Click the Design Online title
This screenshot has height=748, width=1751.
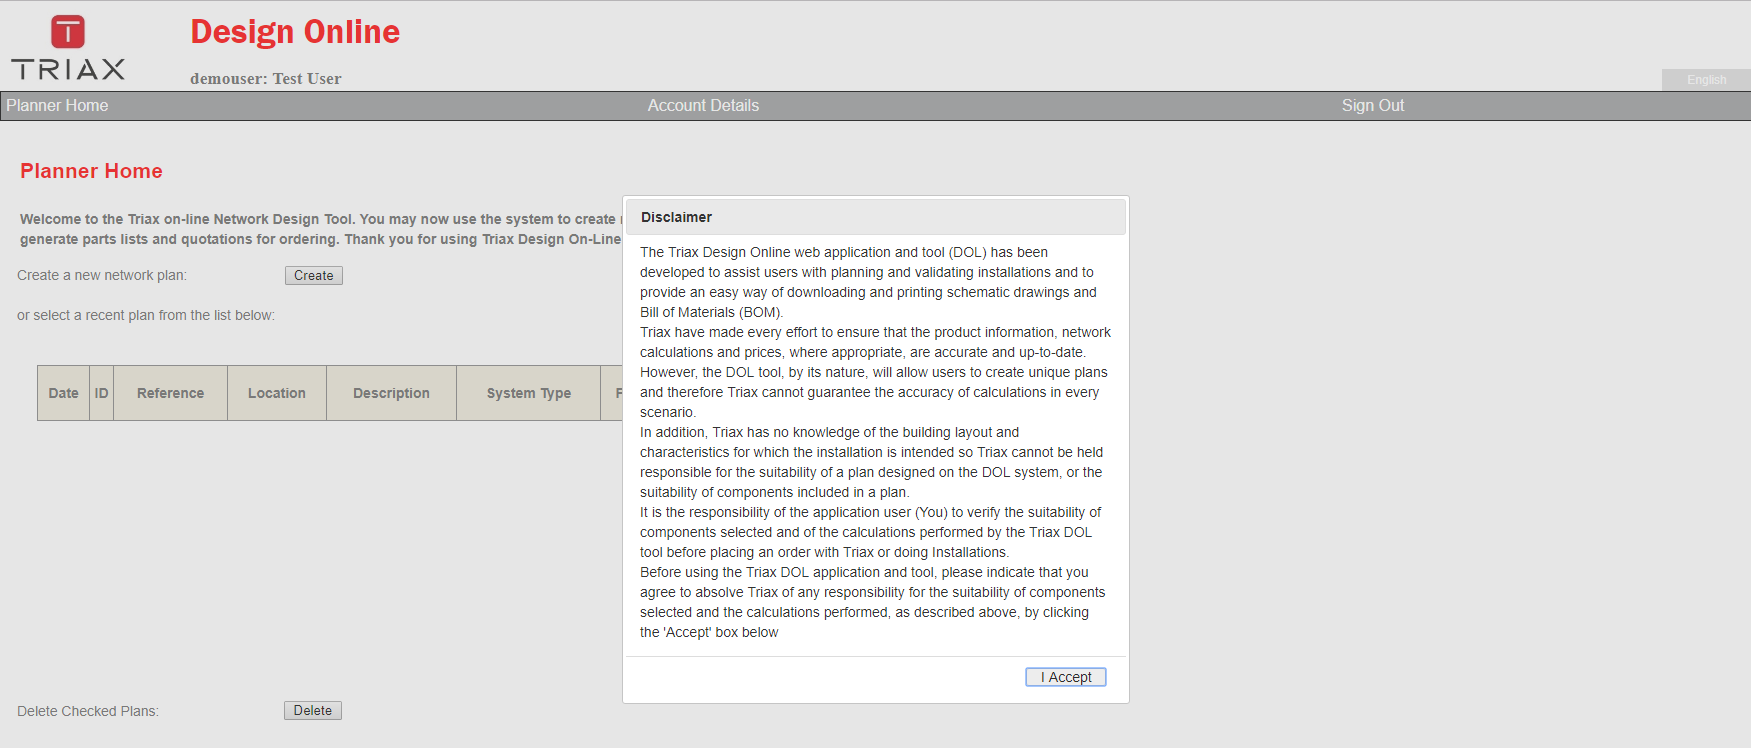pyautogui.click(x=295, y=32)
